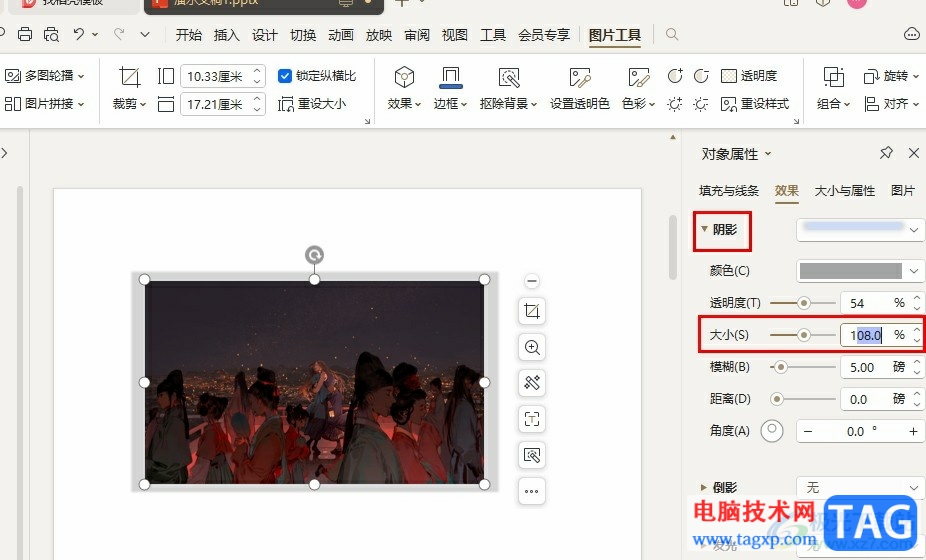Expand the 倒影 section
926x560 pixels.
703,488
